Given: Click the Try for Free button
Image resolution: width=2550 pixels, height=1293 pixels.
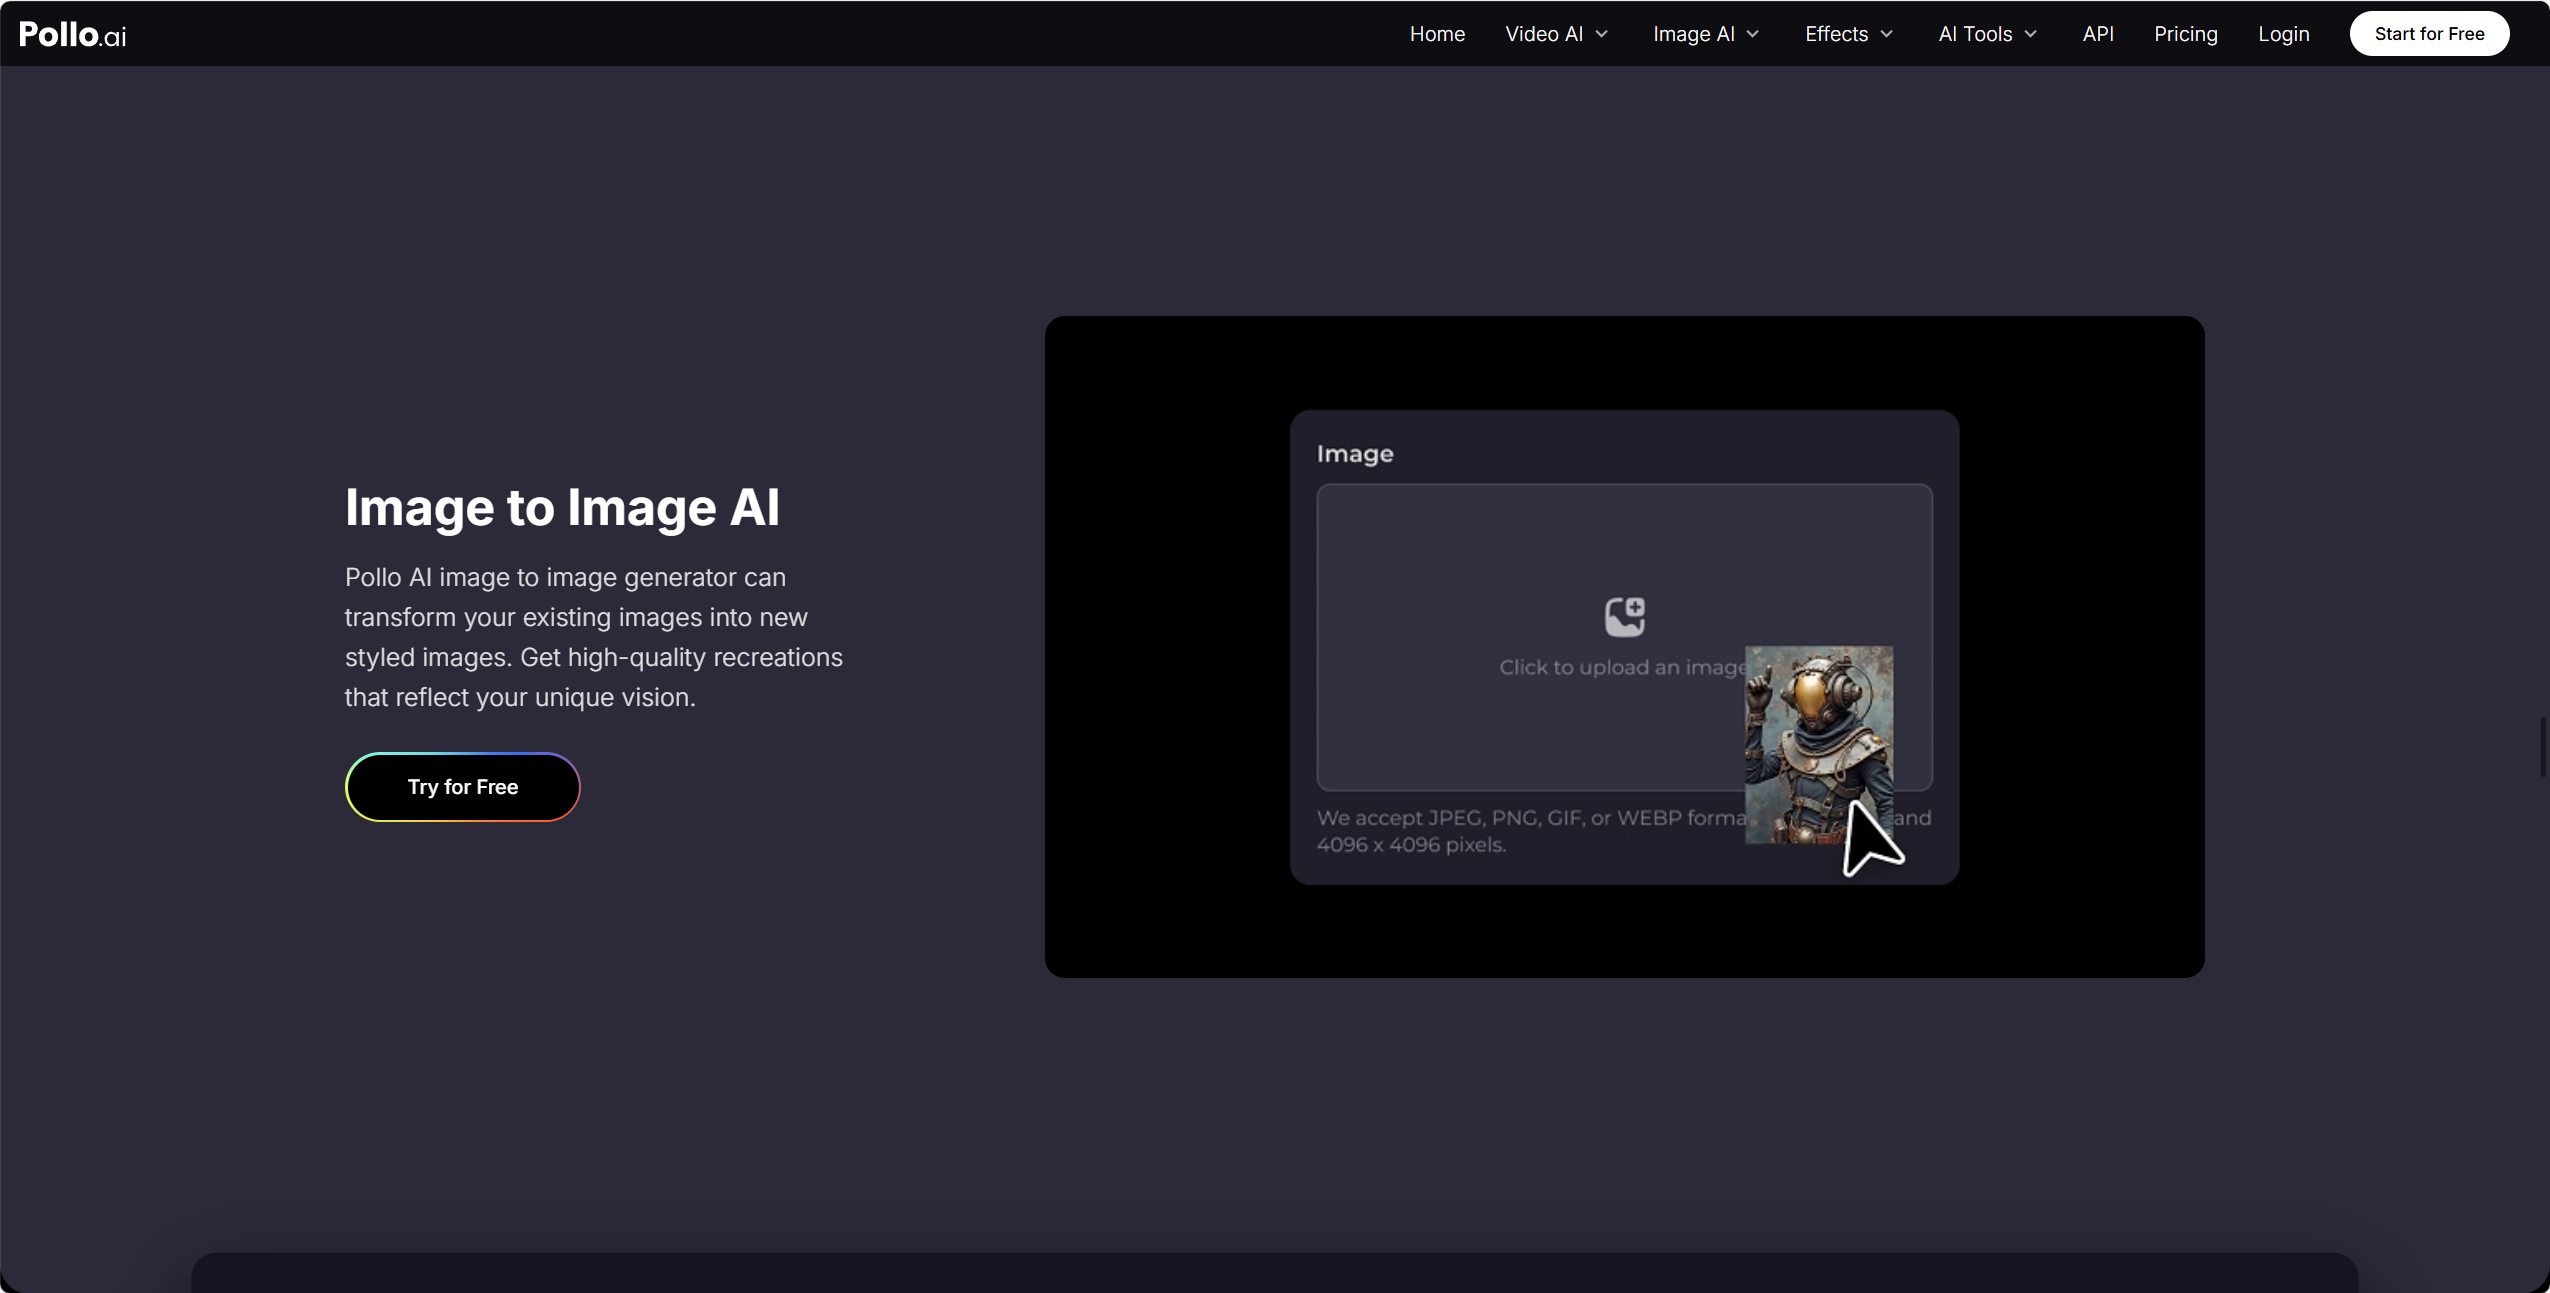Looking at the screenshot, I should 463,787.
